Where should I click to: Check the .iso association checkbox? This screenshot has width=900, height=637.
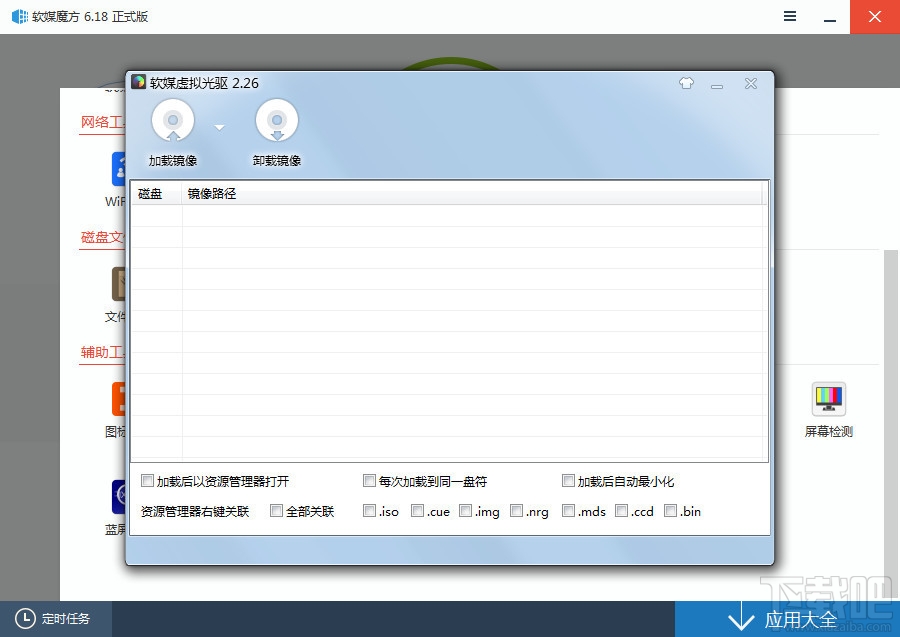[370, 511]
